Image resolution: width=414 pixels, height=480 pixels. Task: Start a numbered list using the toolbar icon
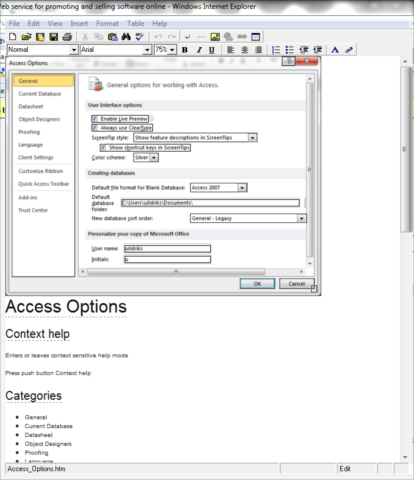pos(276,50)
